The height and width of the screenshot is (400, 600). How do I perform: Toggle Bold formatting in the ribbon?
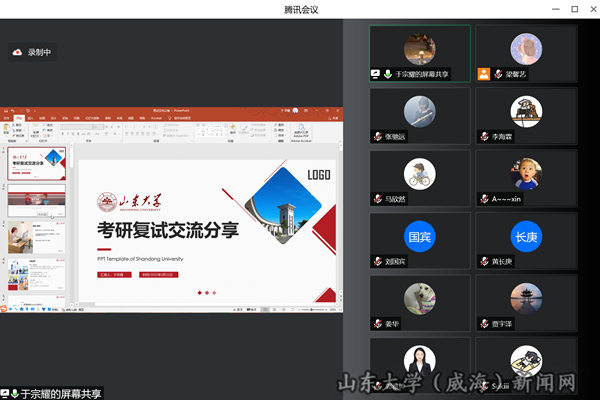tap(62, 134)
